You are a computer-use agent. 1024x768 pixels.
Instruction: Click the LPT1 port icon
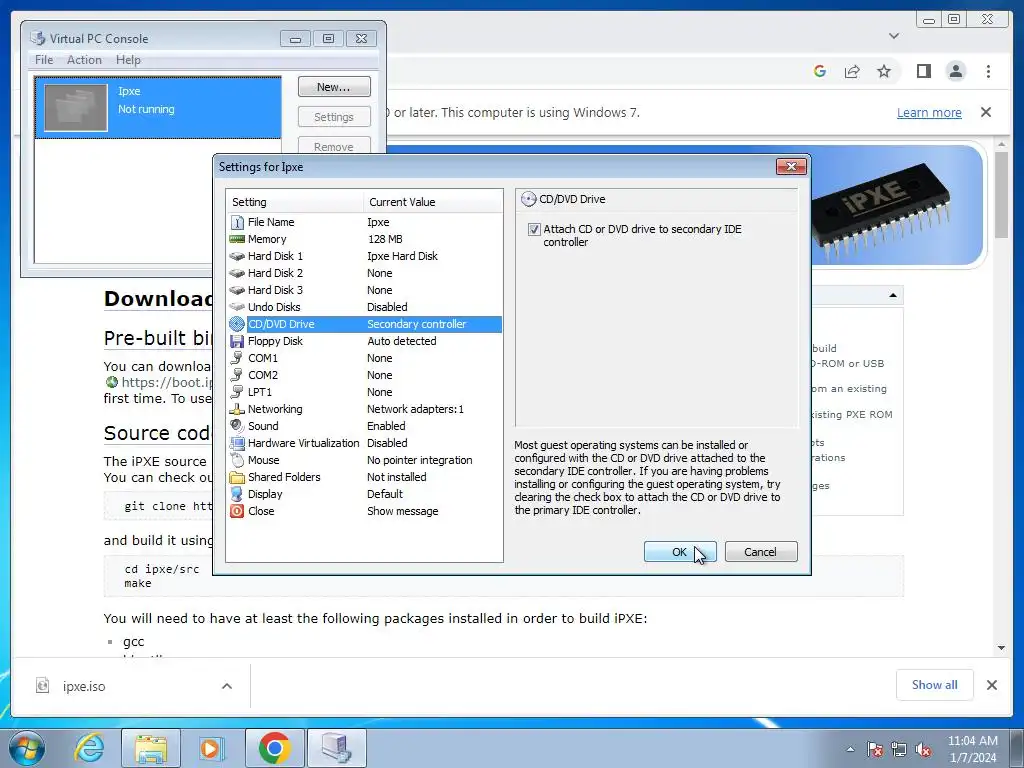coord(237,392)
